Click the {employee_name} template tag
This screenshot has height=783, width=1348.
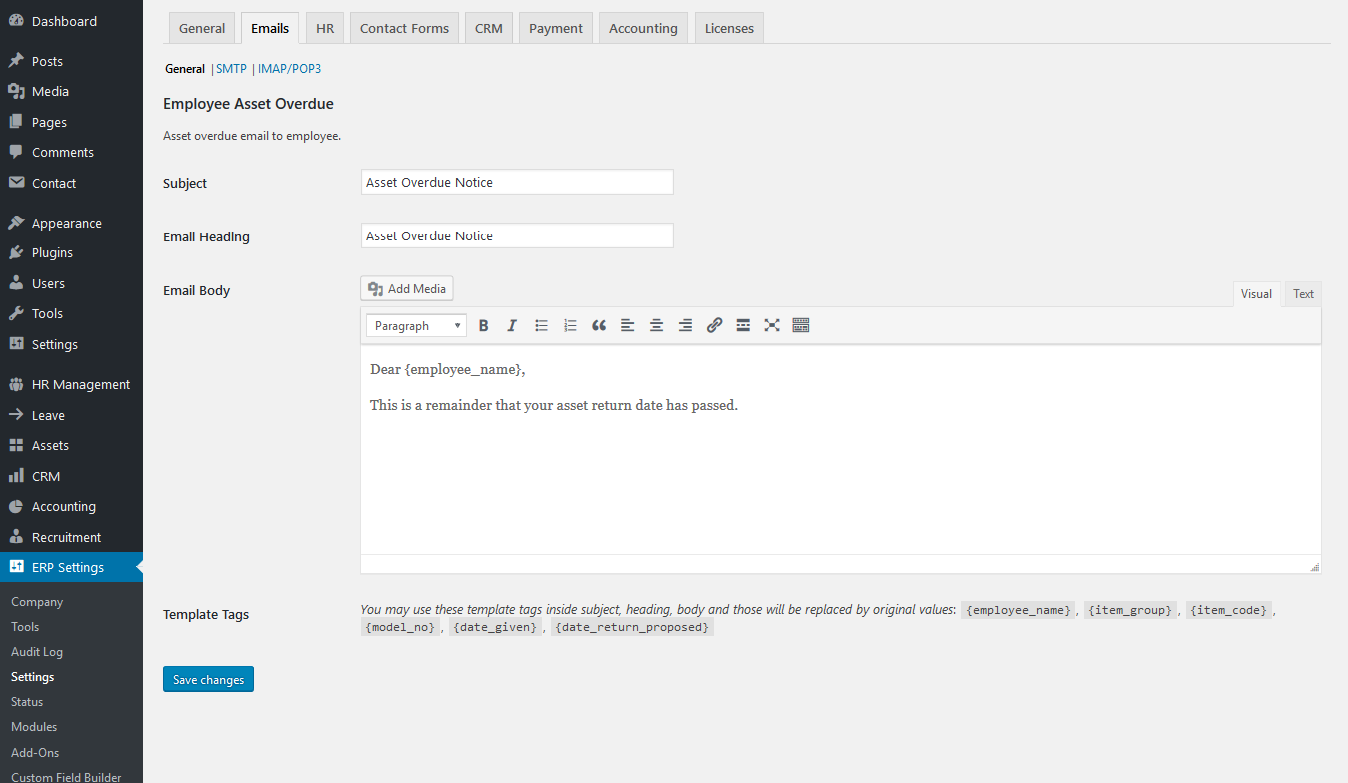1019,610
